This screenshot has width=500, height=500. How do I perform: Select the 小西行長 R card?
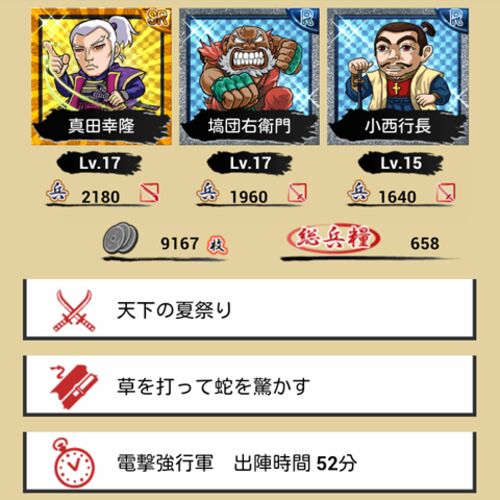(398, 77)
